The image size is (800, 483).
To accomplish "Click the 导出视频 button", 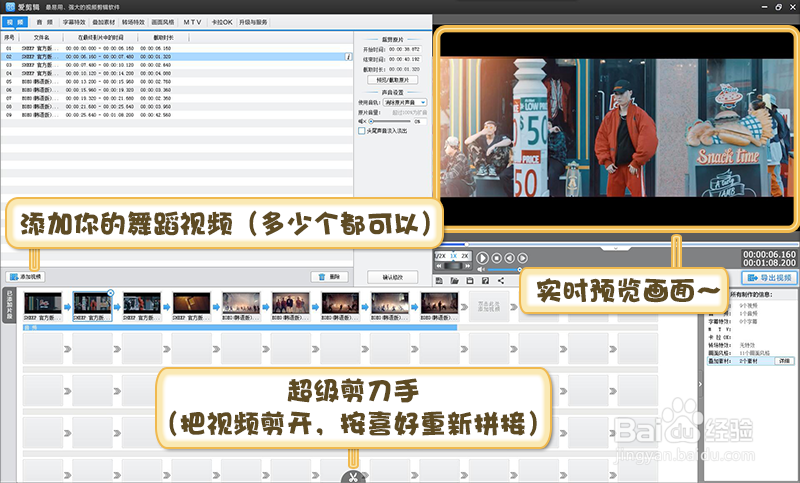I will (769, 278).
